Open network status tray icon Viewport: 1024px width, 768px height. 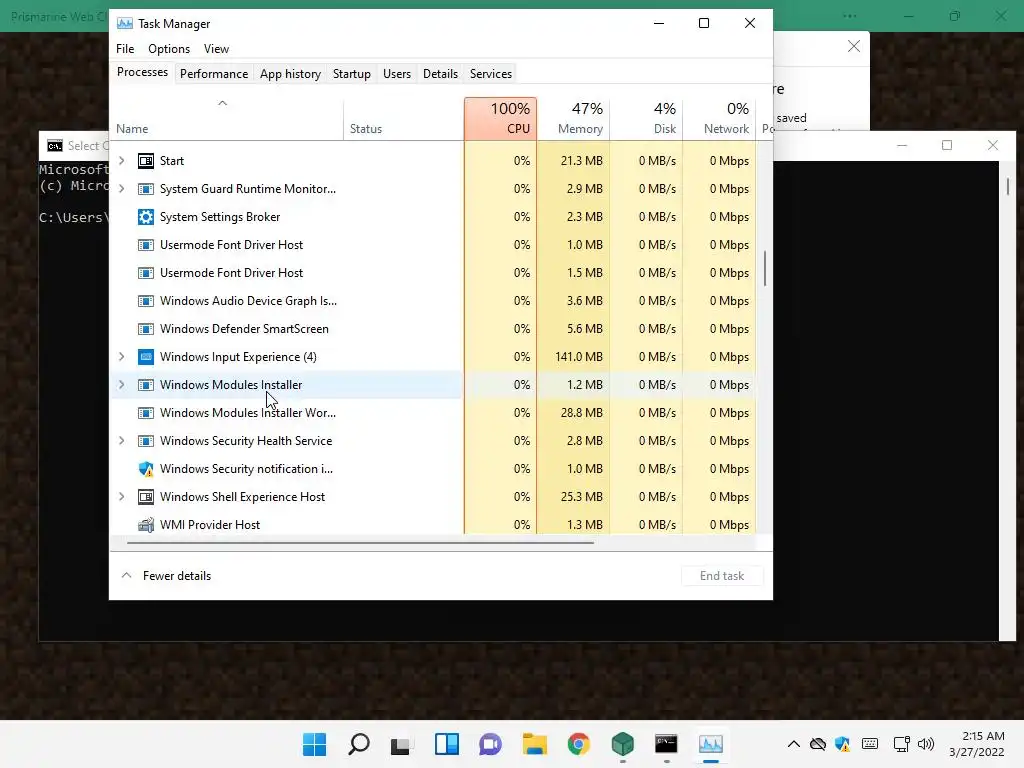click(901, 744)
